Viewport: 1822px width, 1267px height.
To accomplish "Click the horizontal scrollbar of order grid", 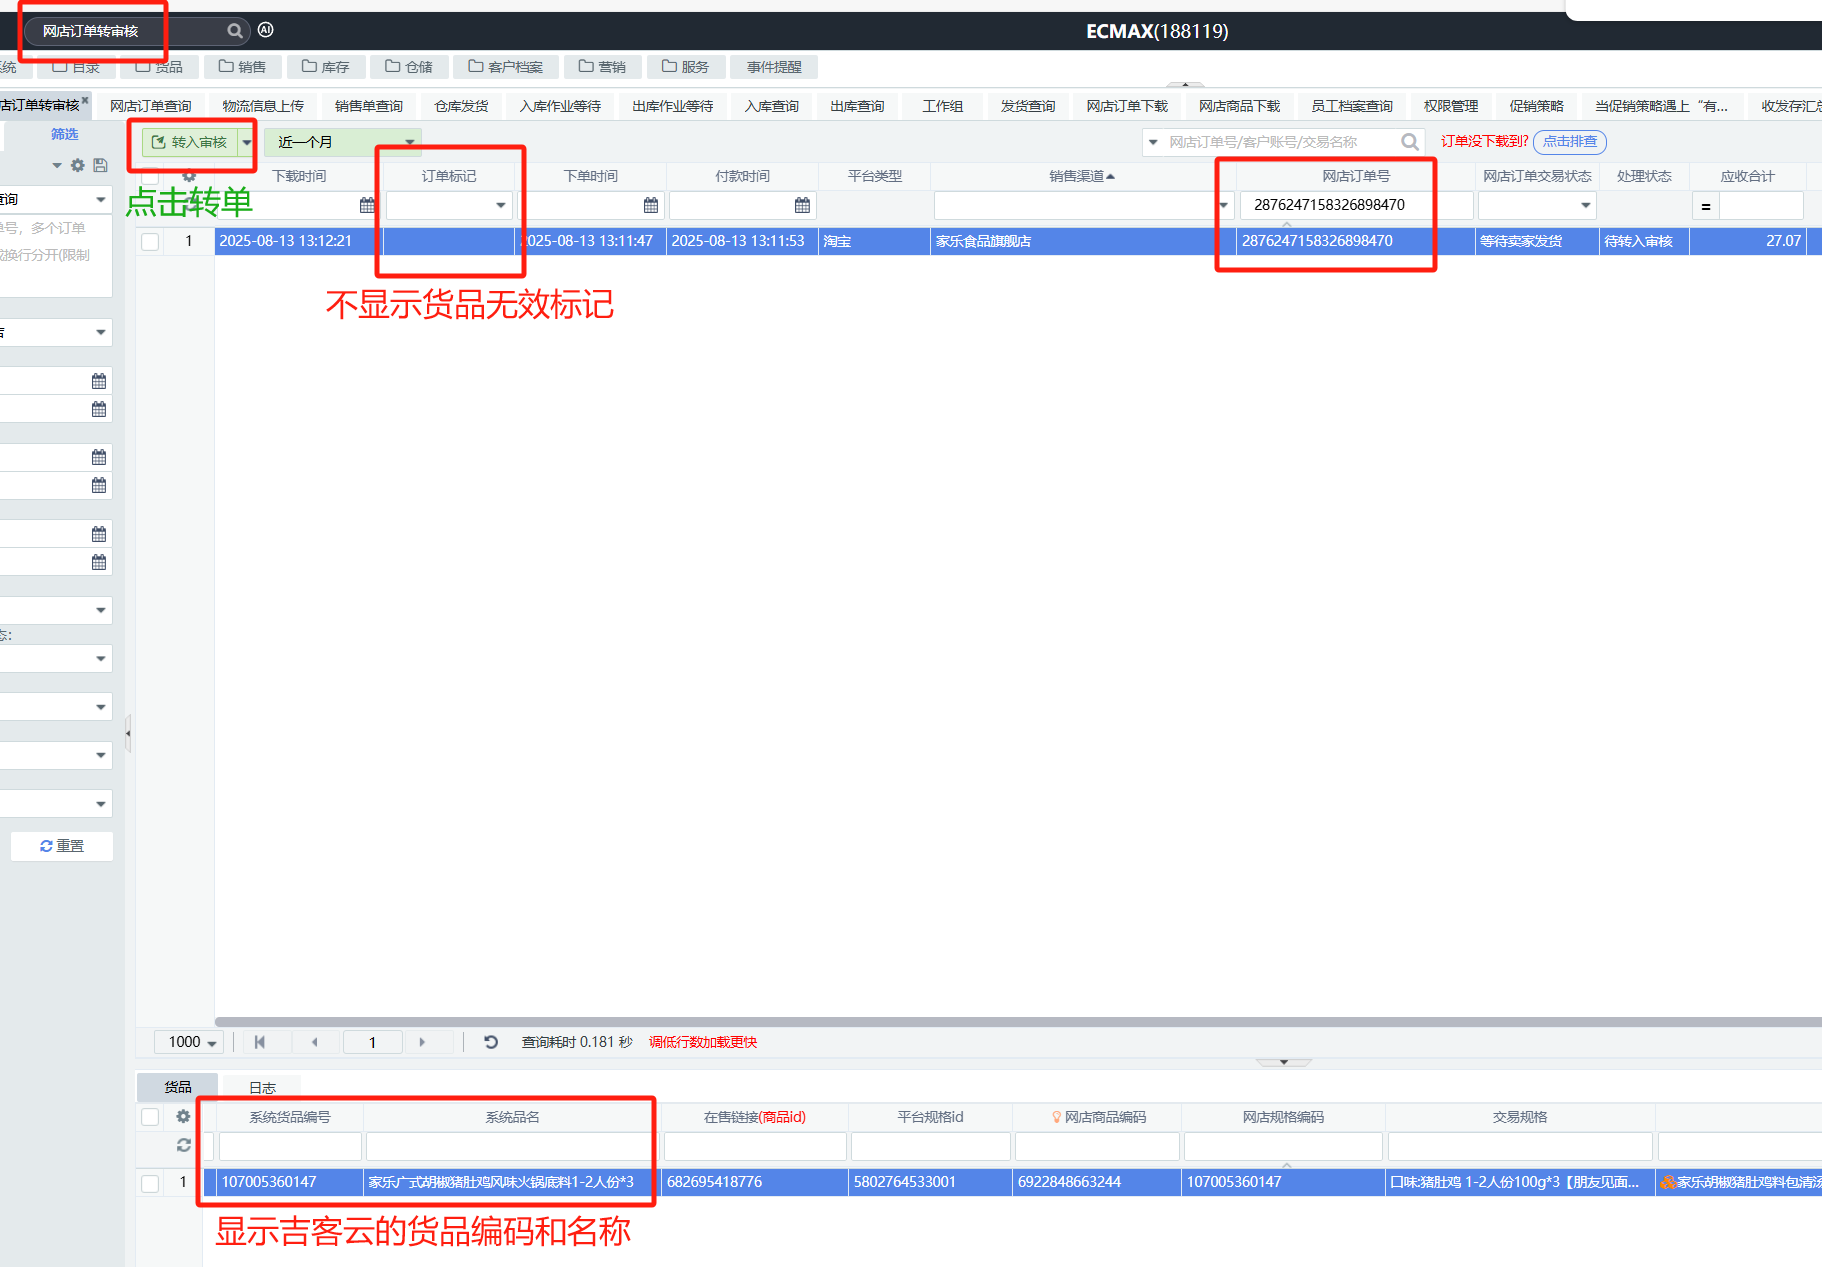I will [x=1018, y=1022].
